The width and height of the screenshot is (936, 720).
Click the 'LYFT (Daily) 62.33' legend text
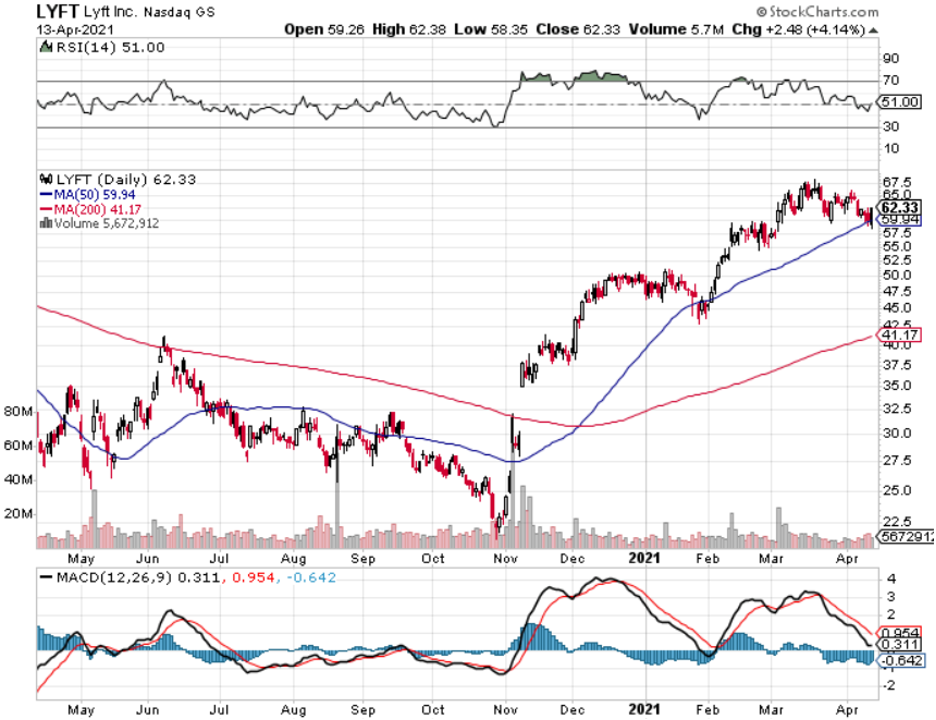pos(126,179)
